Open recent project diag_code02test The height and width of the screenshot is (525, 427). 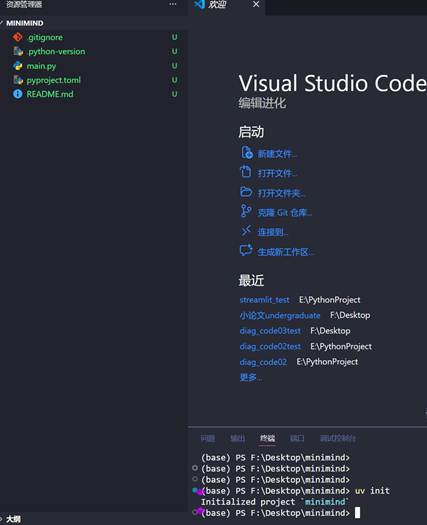270,347
